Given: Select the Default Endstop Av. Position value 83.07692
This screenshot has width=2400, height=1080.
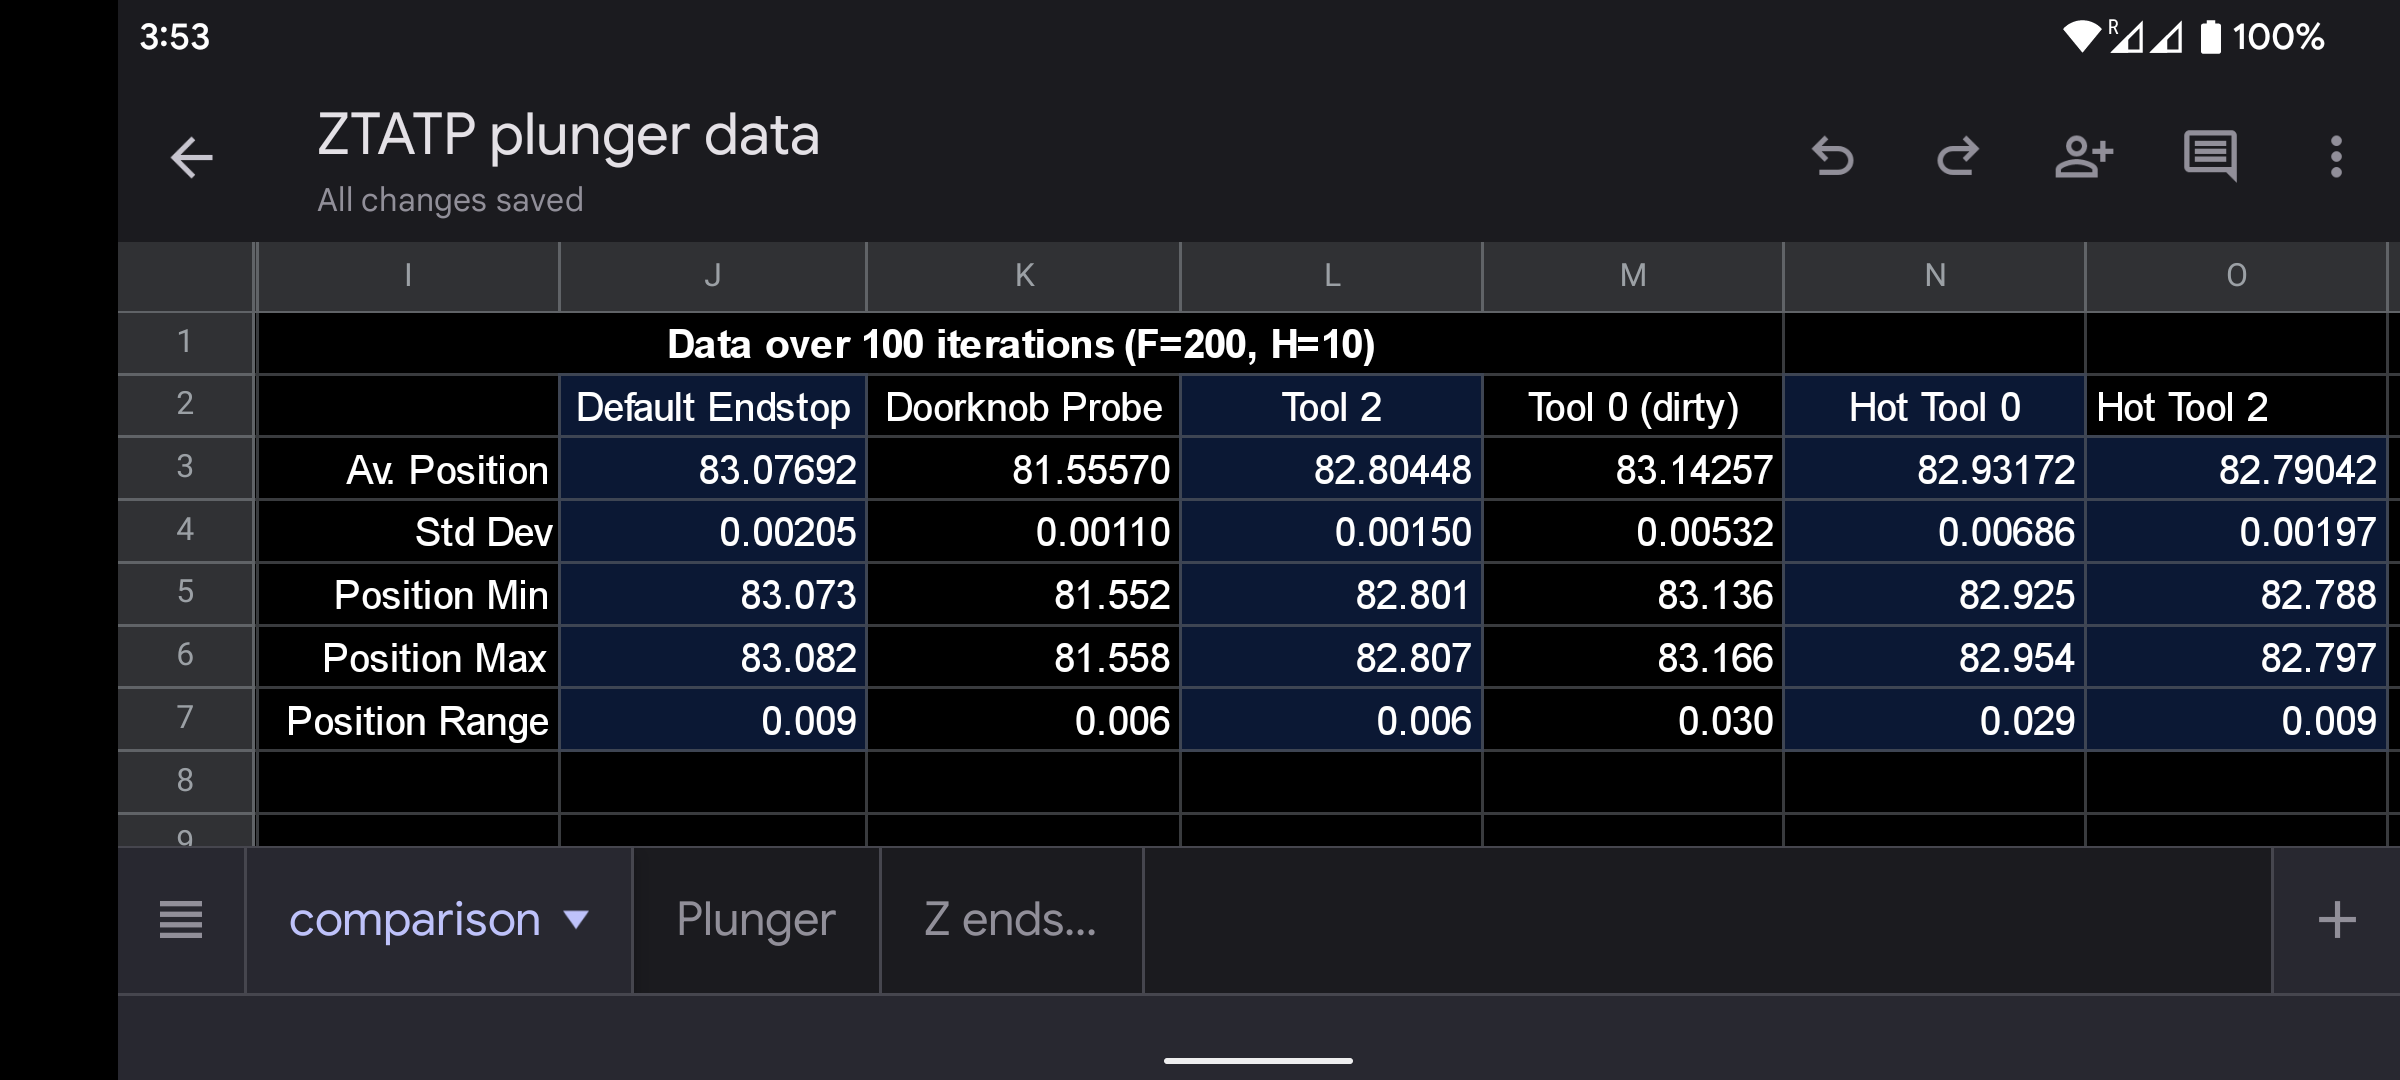Looking at the screenshot, I should pos(712,470).
